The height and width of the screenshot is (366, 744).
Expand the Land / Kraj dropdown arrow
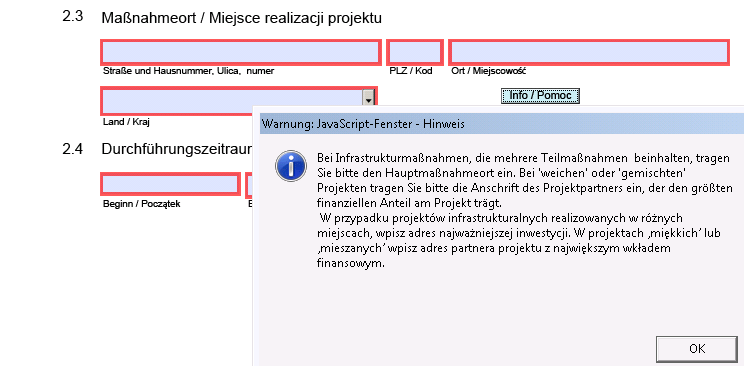tap(368, 98)
